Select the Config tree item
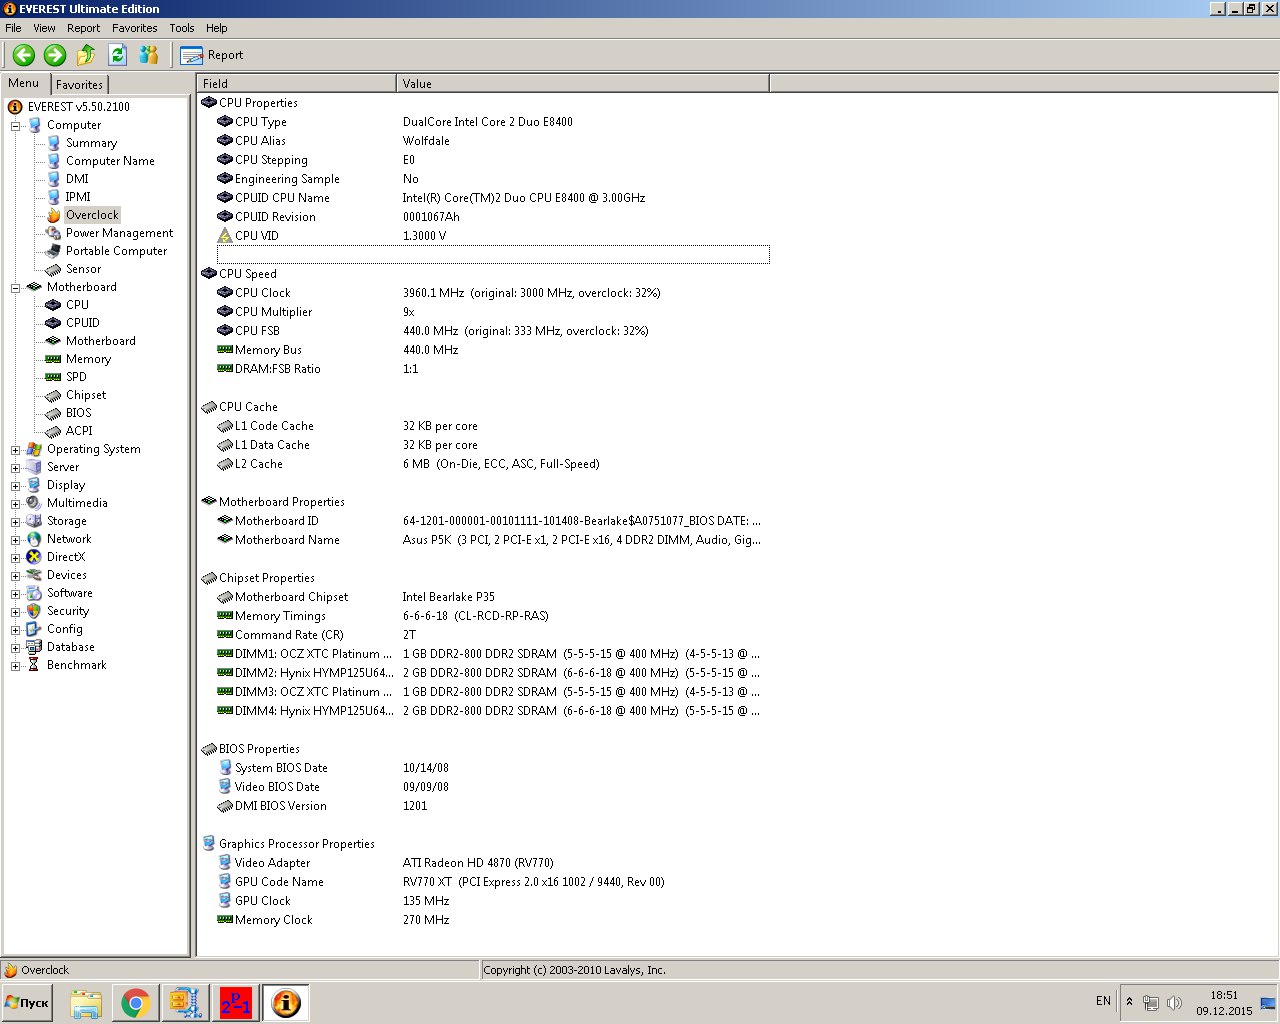The image size is (1280, 1024). (x=64, y=629)
